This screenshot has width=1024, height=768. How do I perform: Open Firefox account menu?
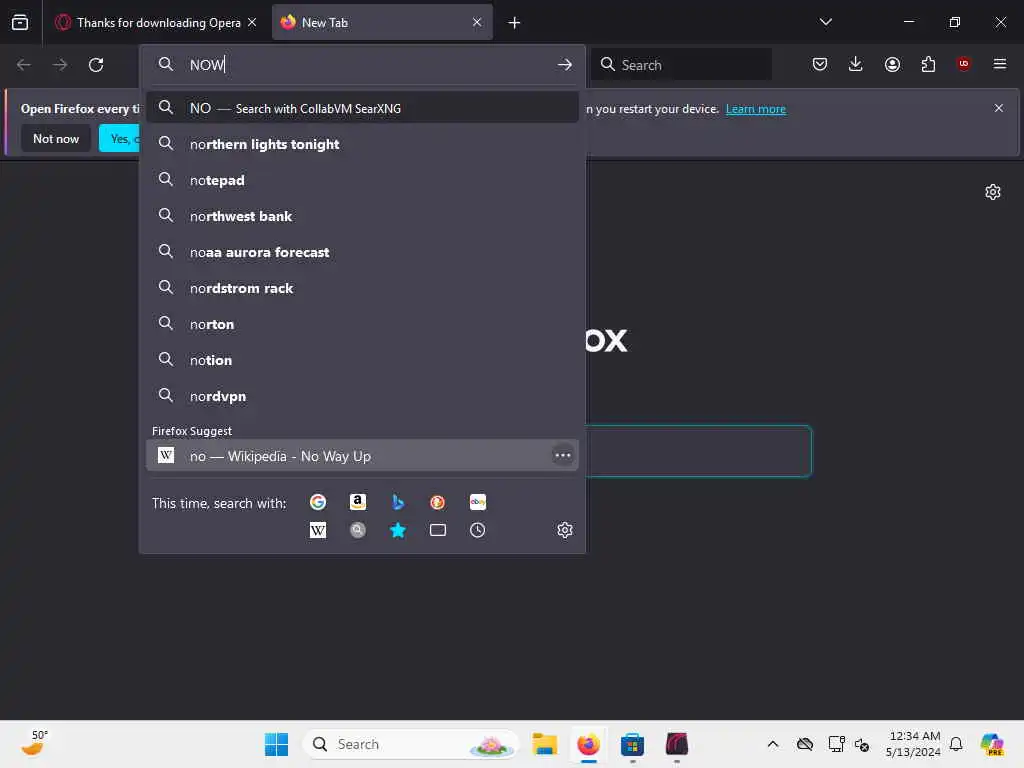coord(892,64)
